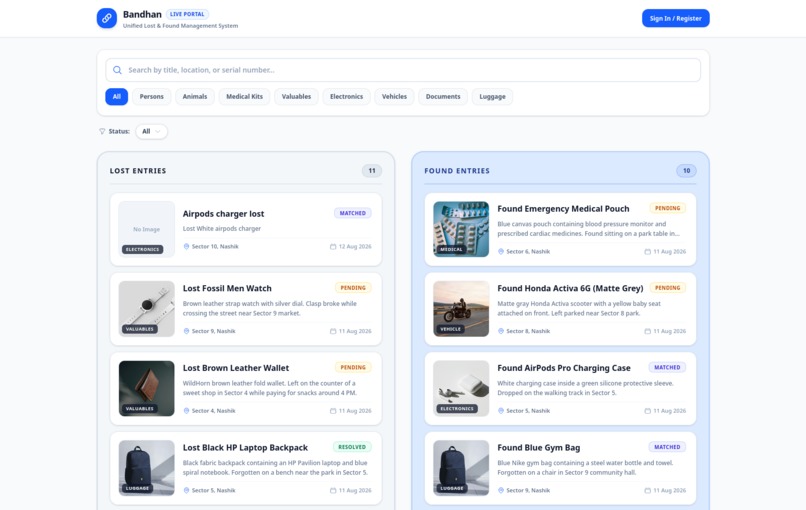Click calendar icon in Found Honda Activa card
The width and height of the screenshot is (806, 510).
coord(647,331)
